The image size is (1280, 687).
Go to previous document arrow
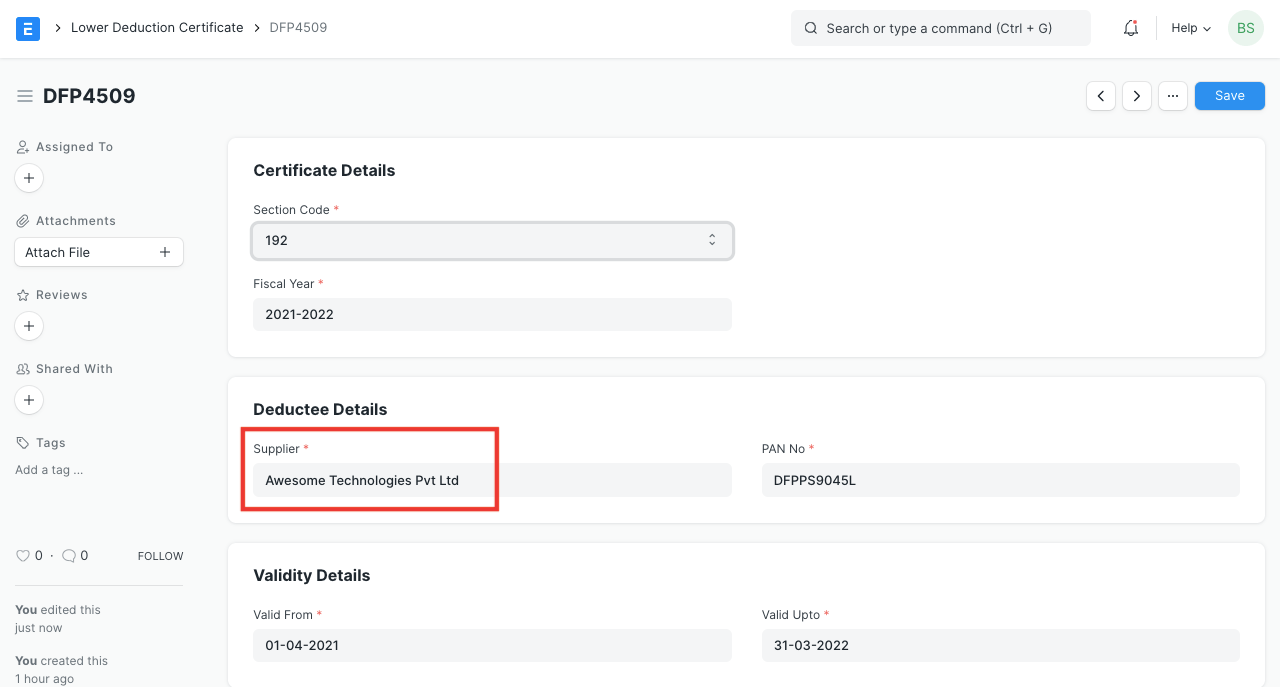(1101, 96)
